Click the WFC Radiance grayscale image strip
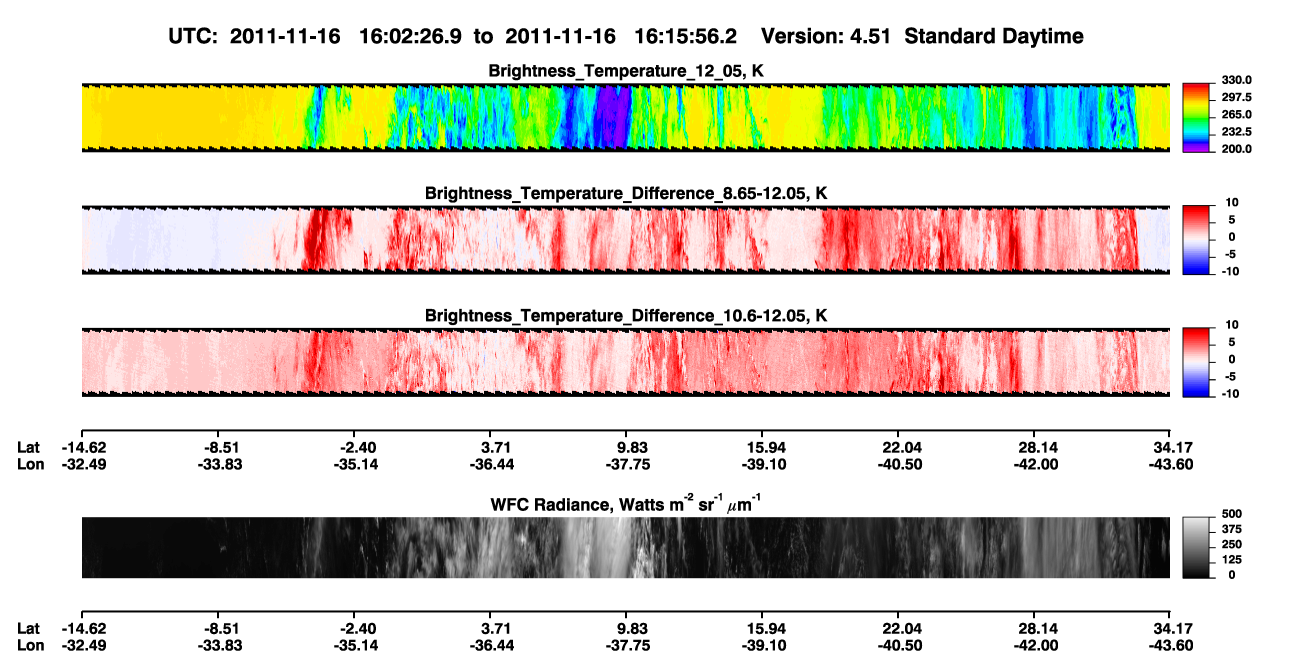 click(625, 548)
